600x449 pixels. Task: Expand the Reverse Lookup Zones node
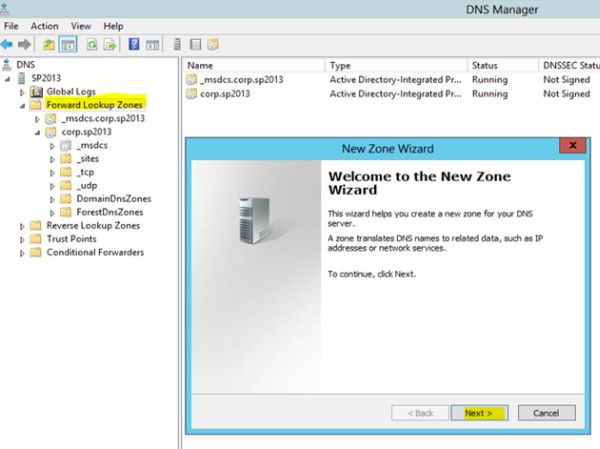pos(22,226)
